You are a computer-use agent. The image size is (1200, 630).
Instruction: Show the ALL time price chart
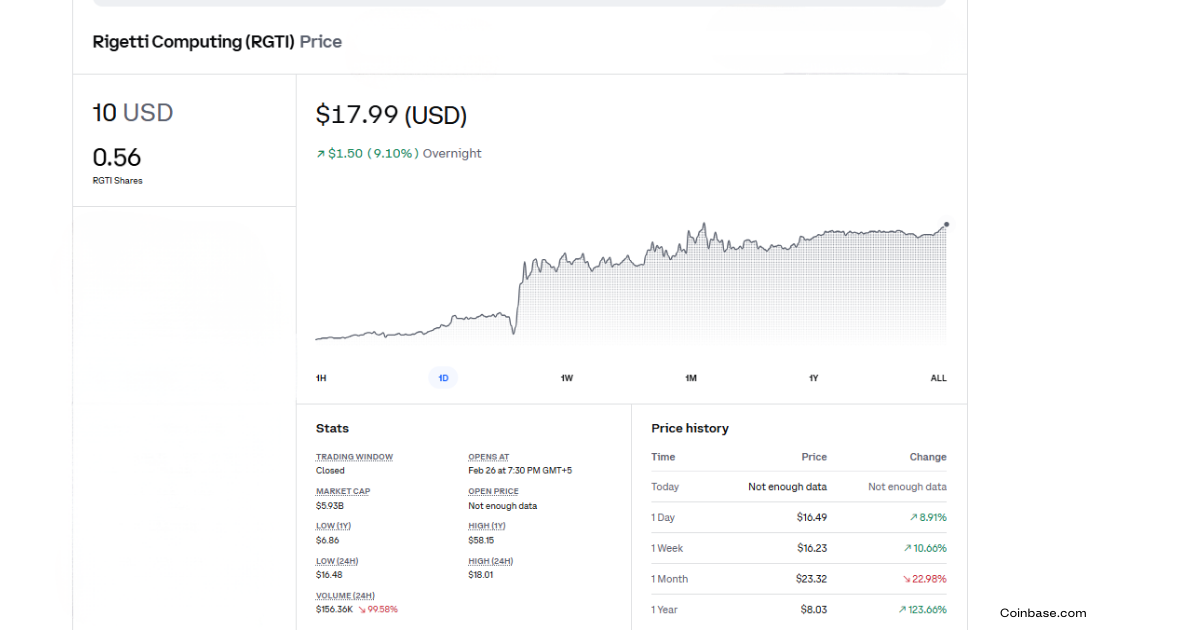click(x=938, y=378)
